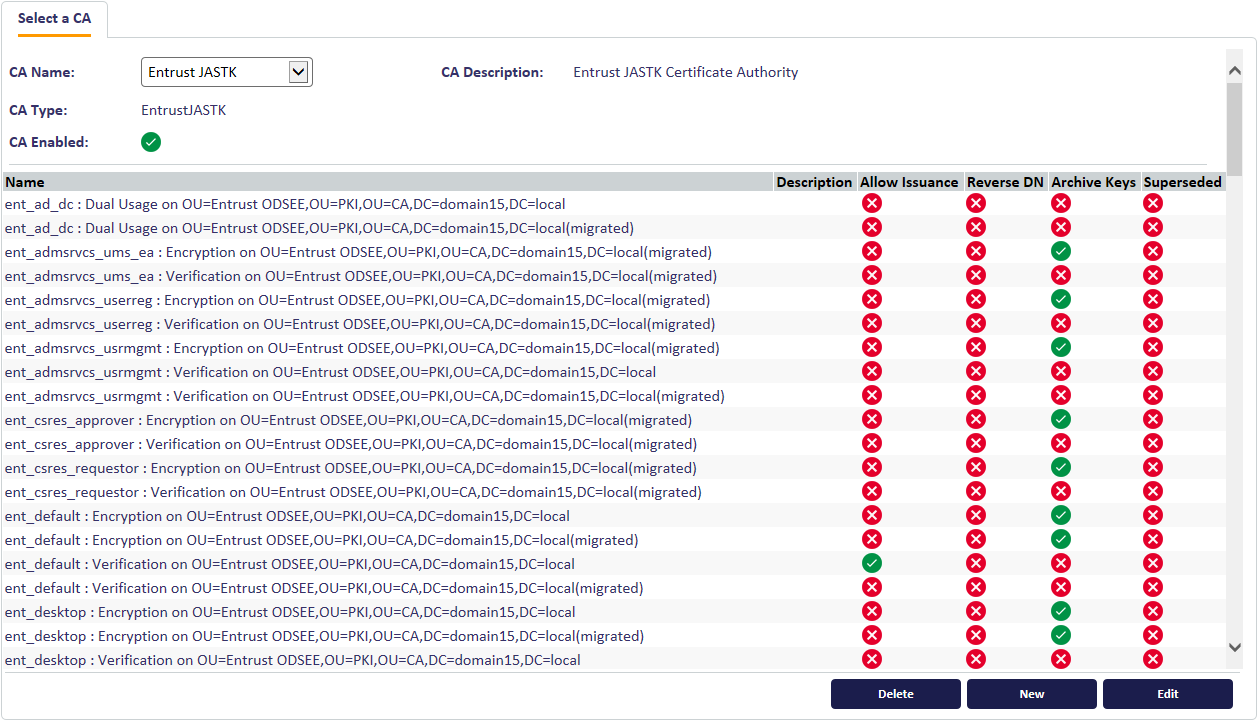
Task: Click Superseded icon for ent_admsrvcs_userreg Verification row
Action: click(1153, 323)
